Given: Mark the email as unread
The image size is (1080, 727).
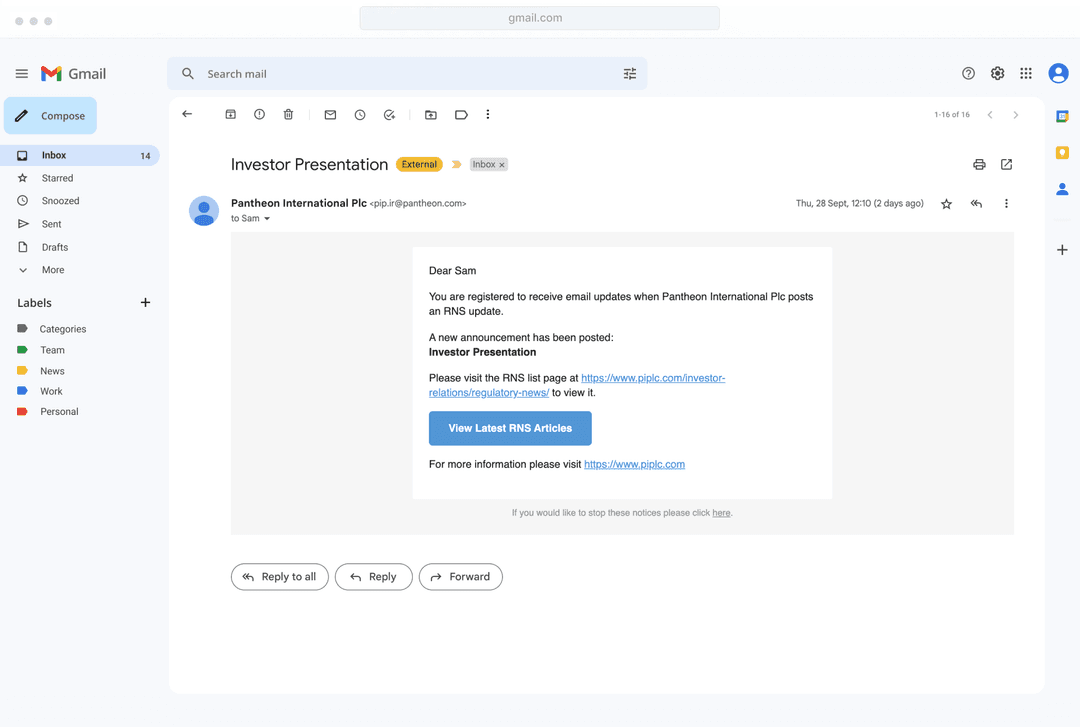Looking at the screenshot, I should pyautogui.click(x=330, y=115).
